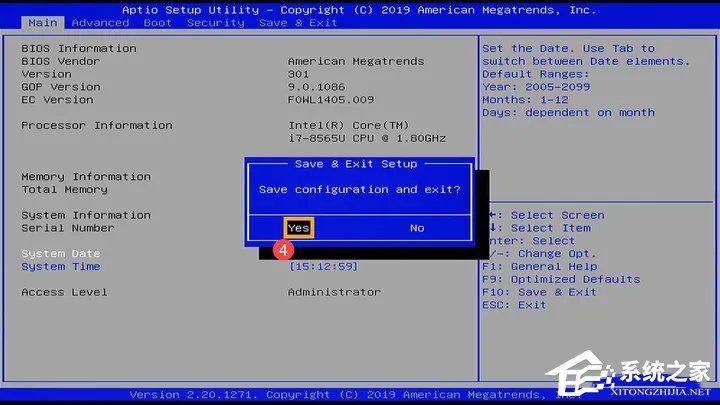Click the ESC: Exit hint

click(514, 305)
